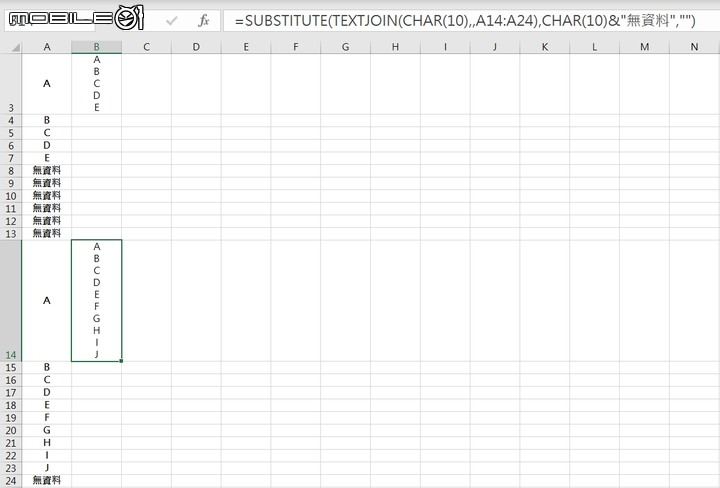Click cell A8 with 無資料

47,171
